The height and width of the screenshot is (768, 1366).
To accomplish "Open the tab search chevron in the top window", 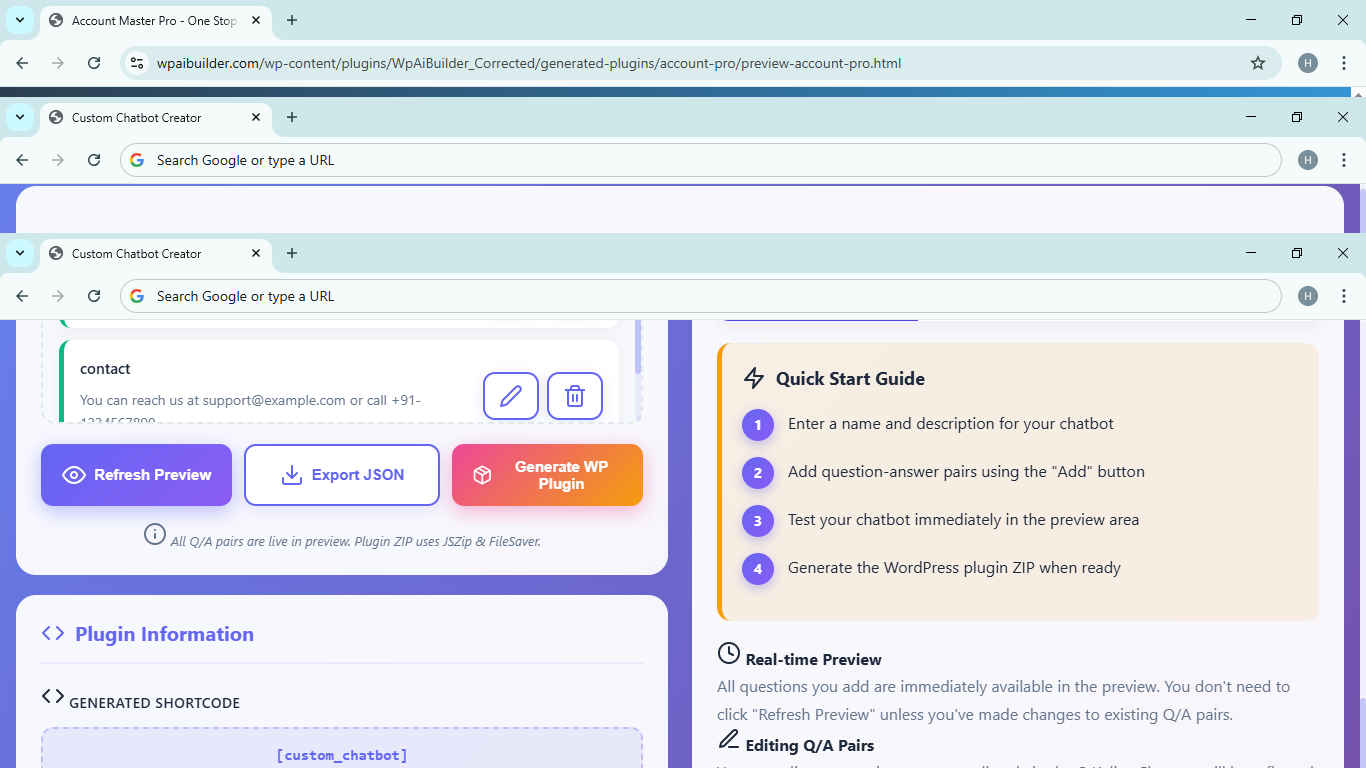I will tap(19, 20).
